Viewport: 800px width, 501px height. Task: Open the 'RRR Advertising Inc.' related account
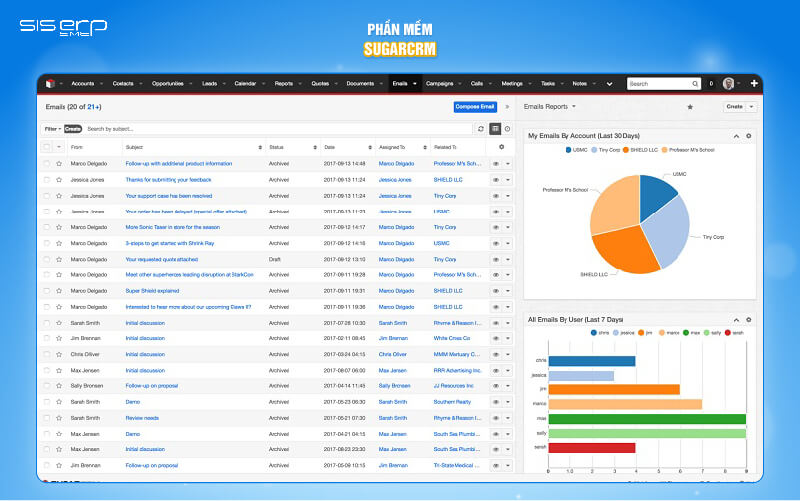[458, 371]
